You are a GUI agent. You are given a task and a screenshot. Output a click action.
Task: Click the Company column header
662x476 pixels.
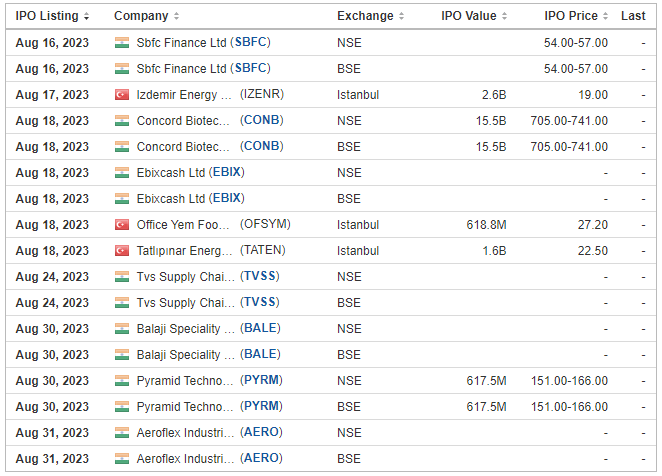pos(141,16)
